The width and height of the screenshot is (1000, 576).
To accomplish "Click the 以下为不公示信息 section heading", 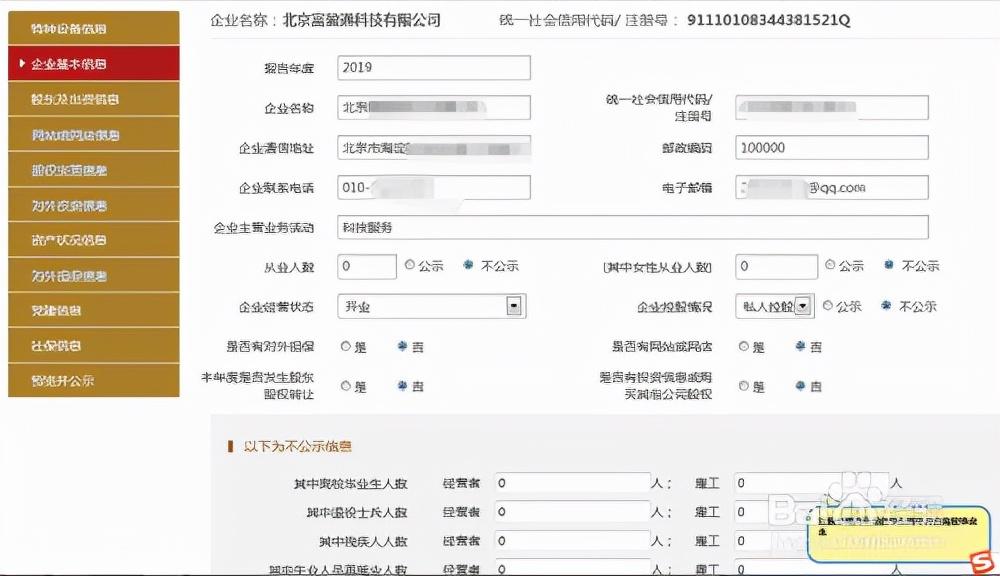I will pos(297,447).
